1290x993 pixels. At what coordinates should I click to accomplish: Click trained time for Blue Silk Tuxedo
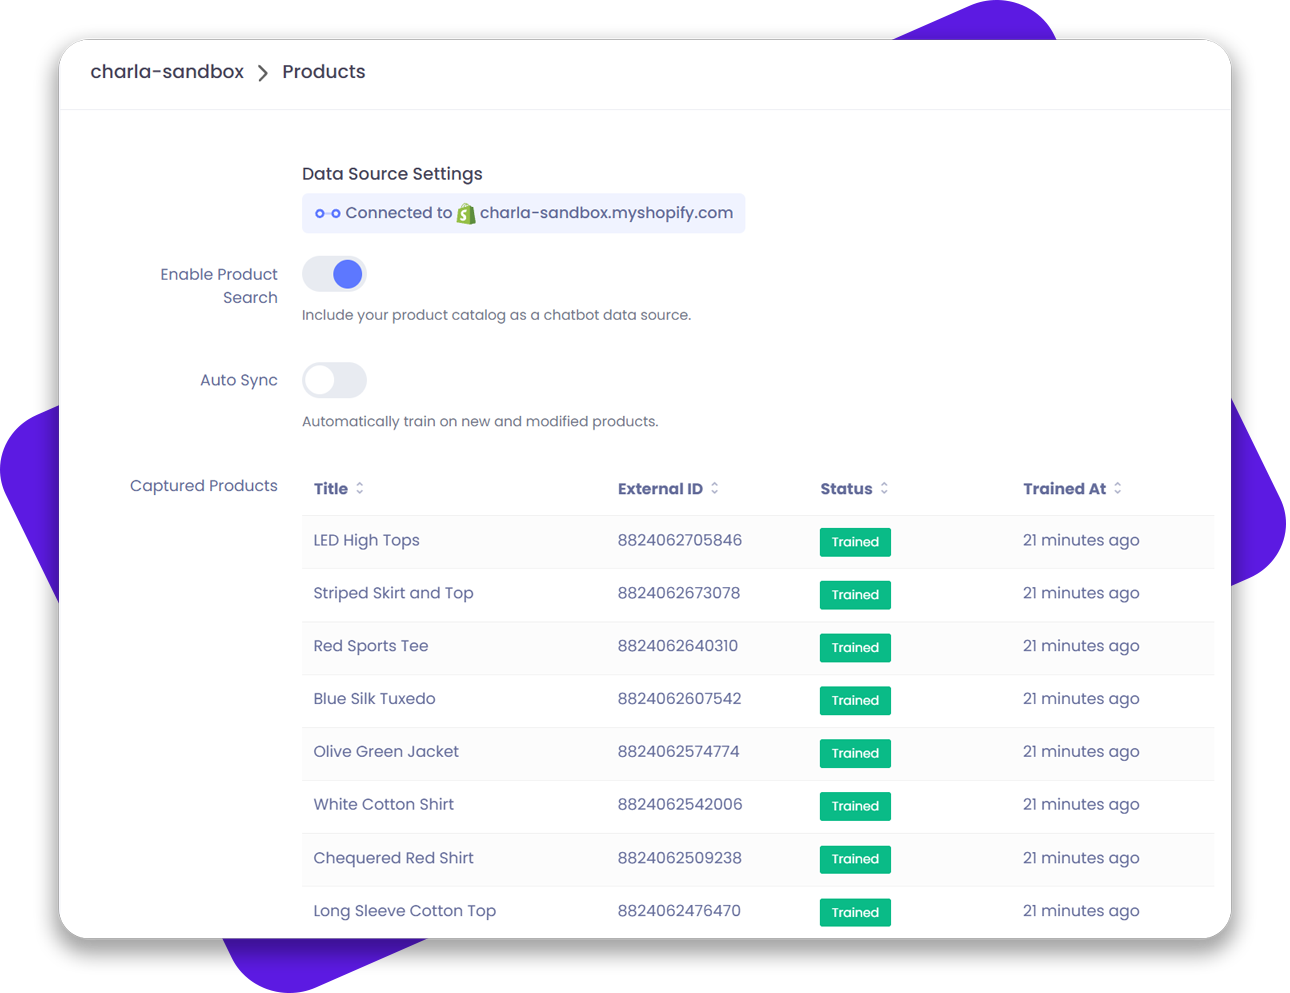[x=1081, y=699]
